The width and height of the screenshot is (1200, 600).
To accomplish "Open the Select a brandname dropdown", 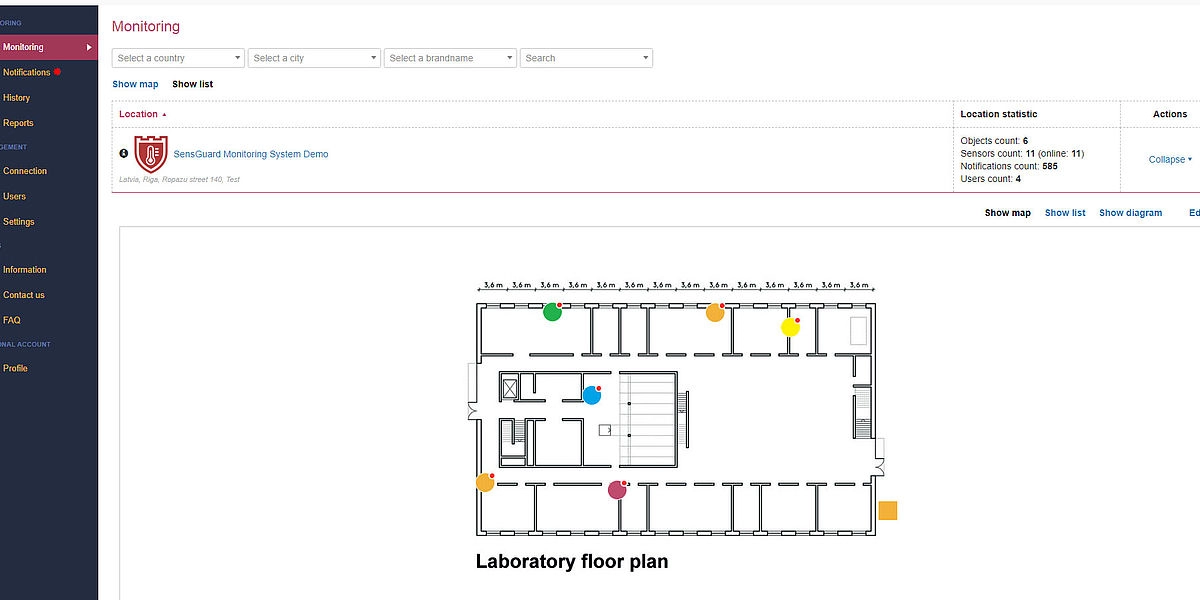I will pos(450,58).
